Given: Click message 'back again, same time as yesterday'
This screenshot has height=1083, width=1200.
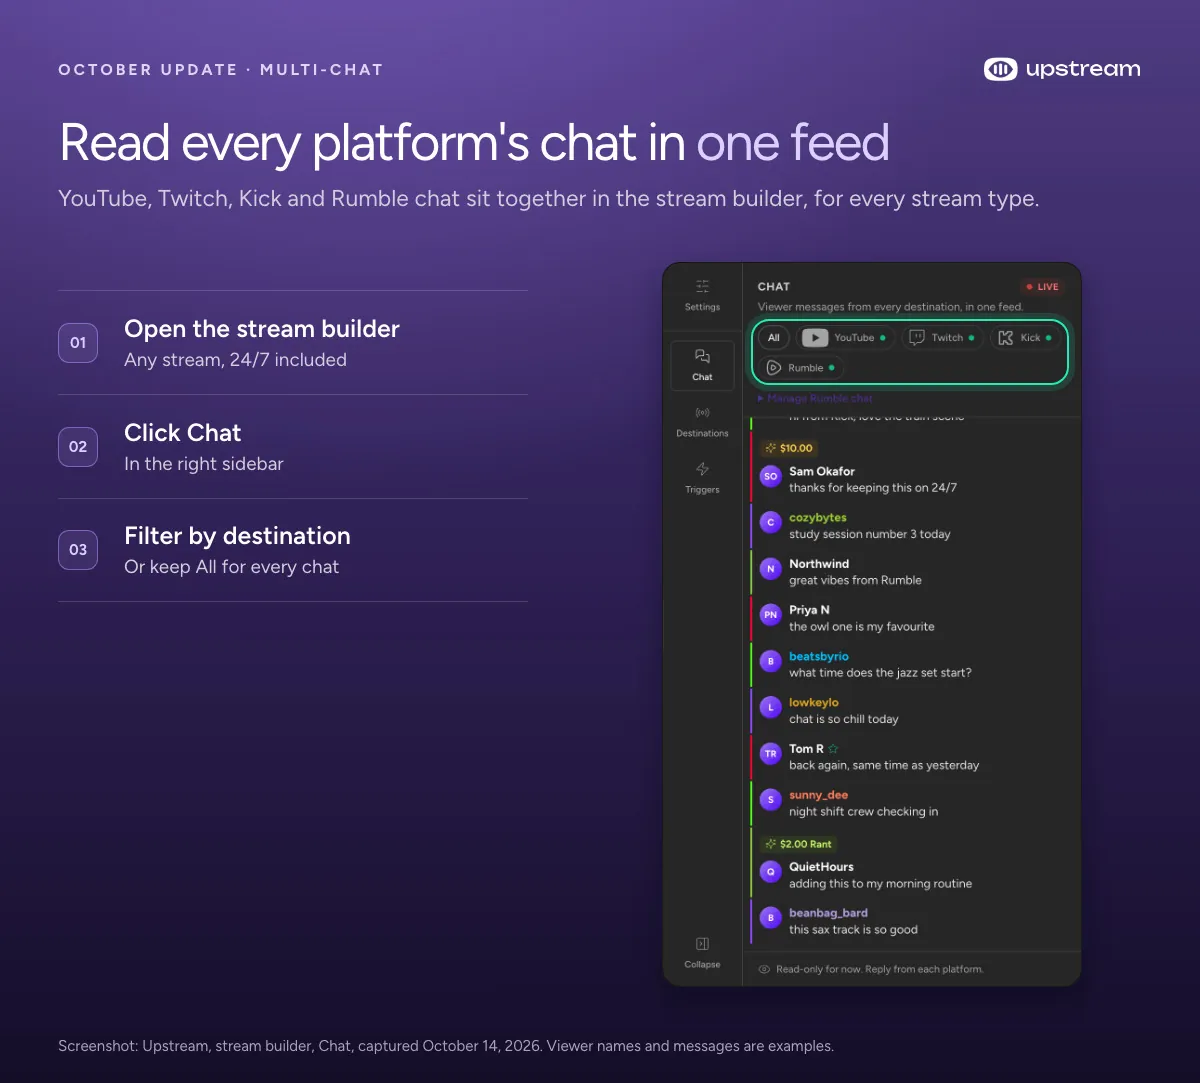Looking at the screenshot, I should tap(884, 766).
